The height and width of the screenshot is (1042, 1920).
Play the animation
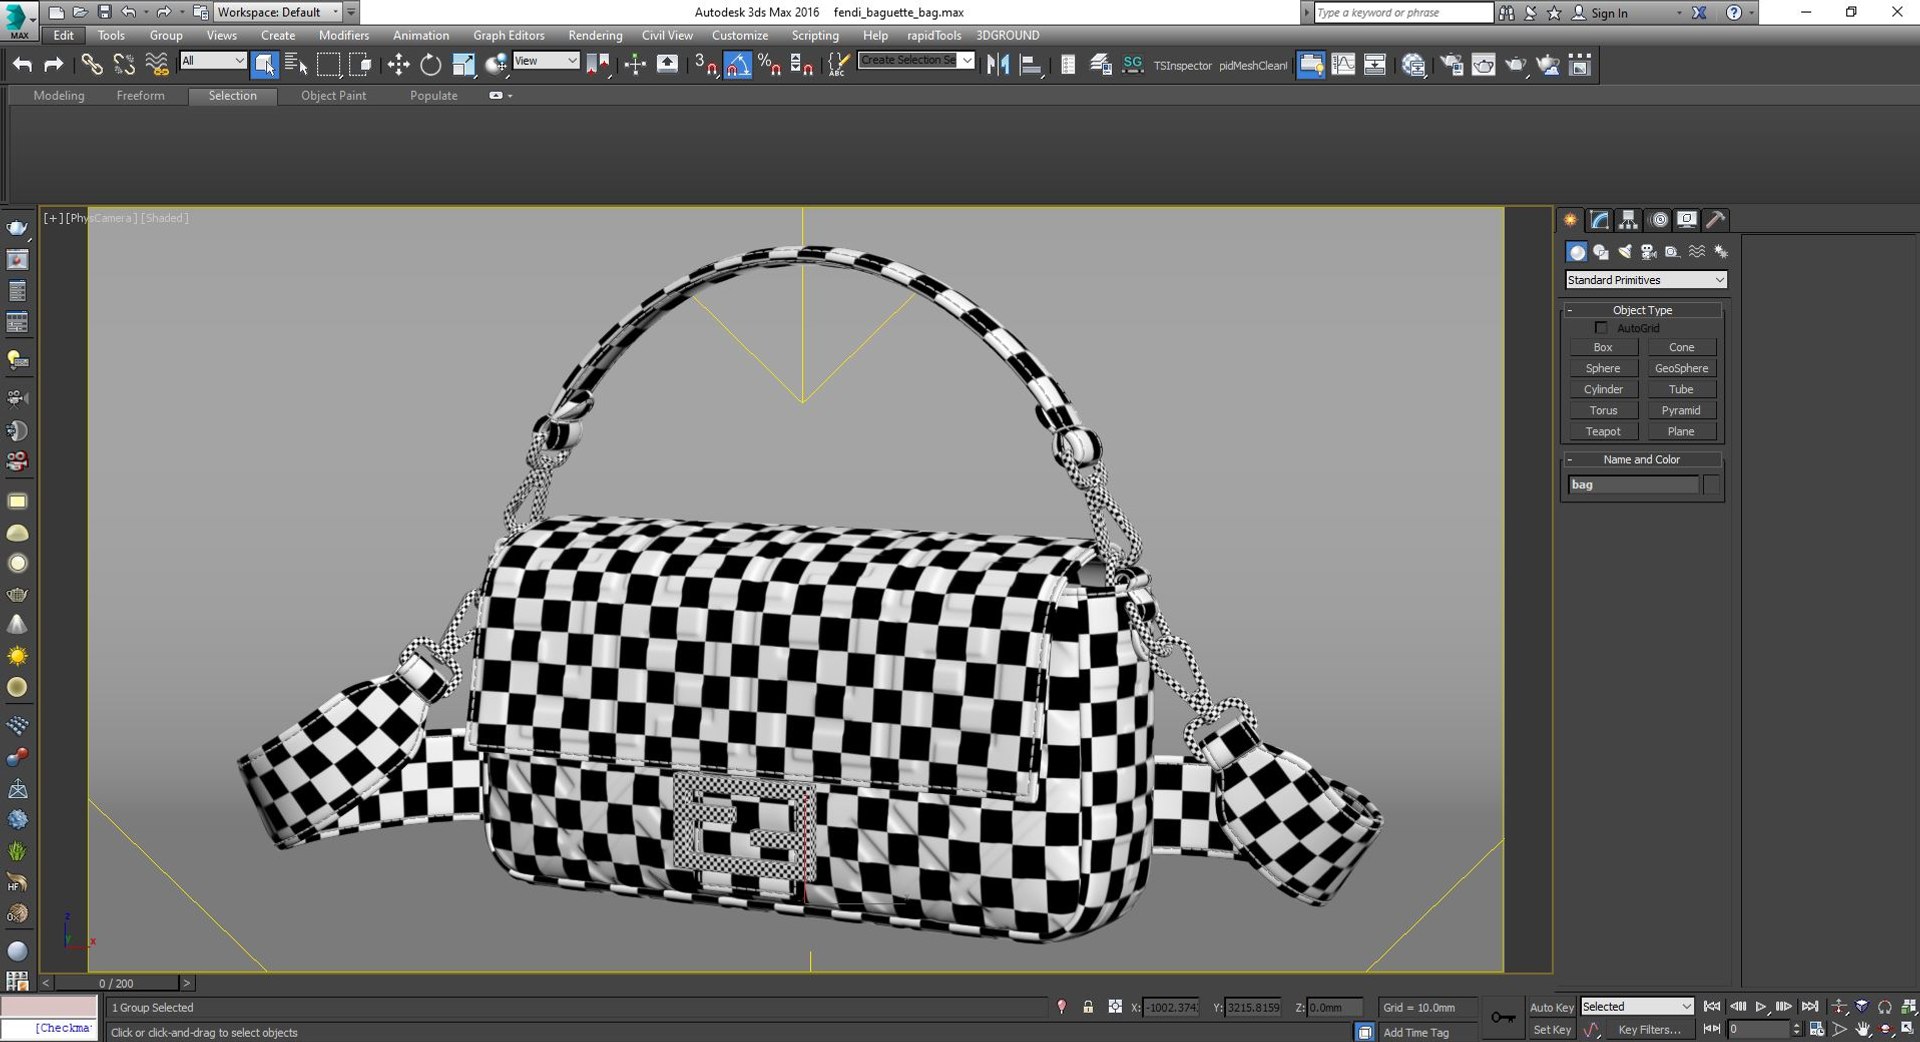click(1760, 1007)
